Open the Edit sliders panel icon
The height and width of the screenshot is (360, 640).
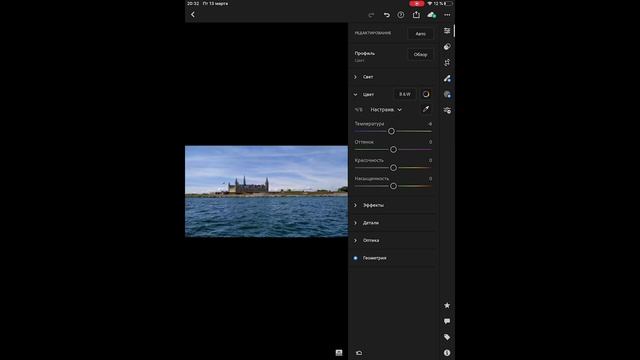coord(447,31)
